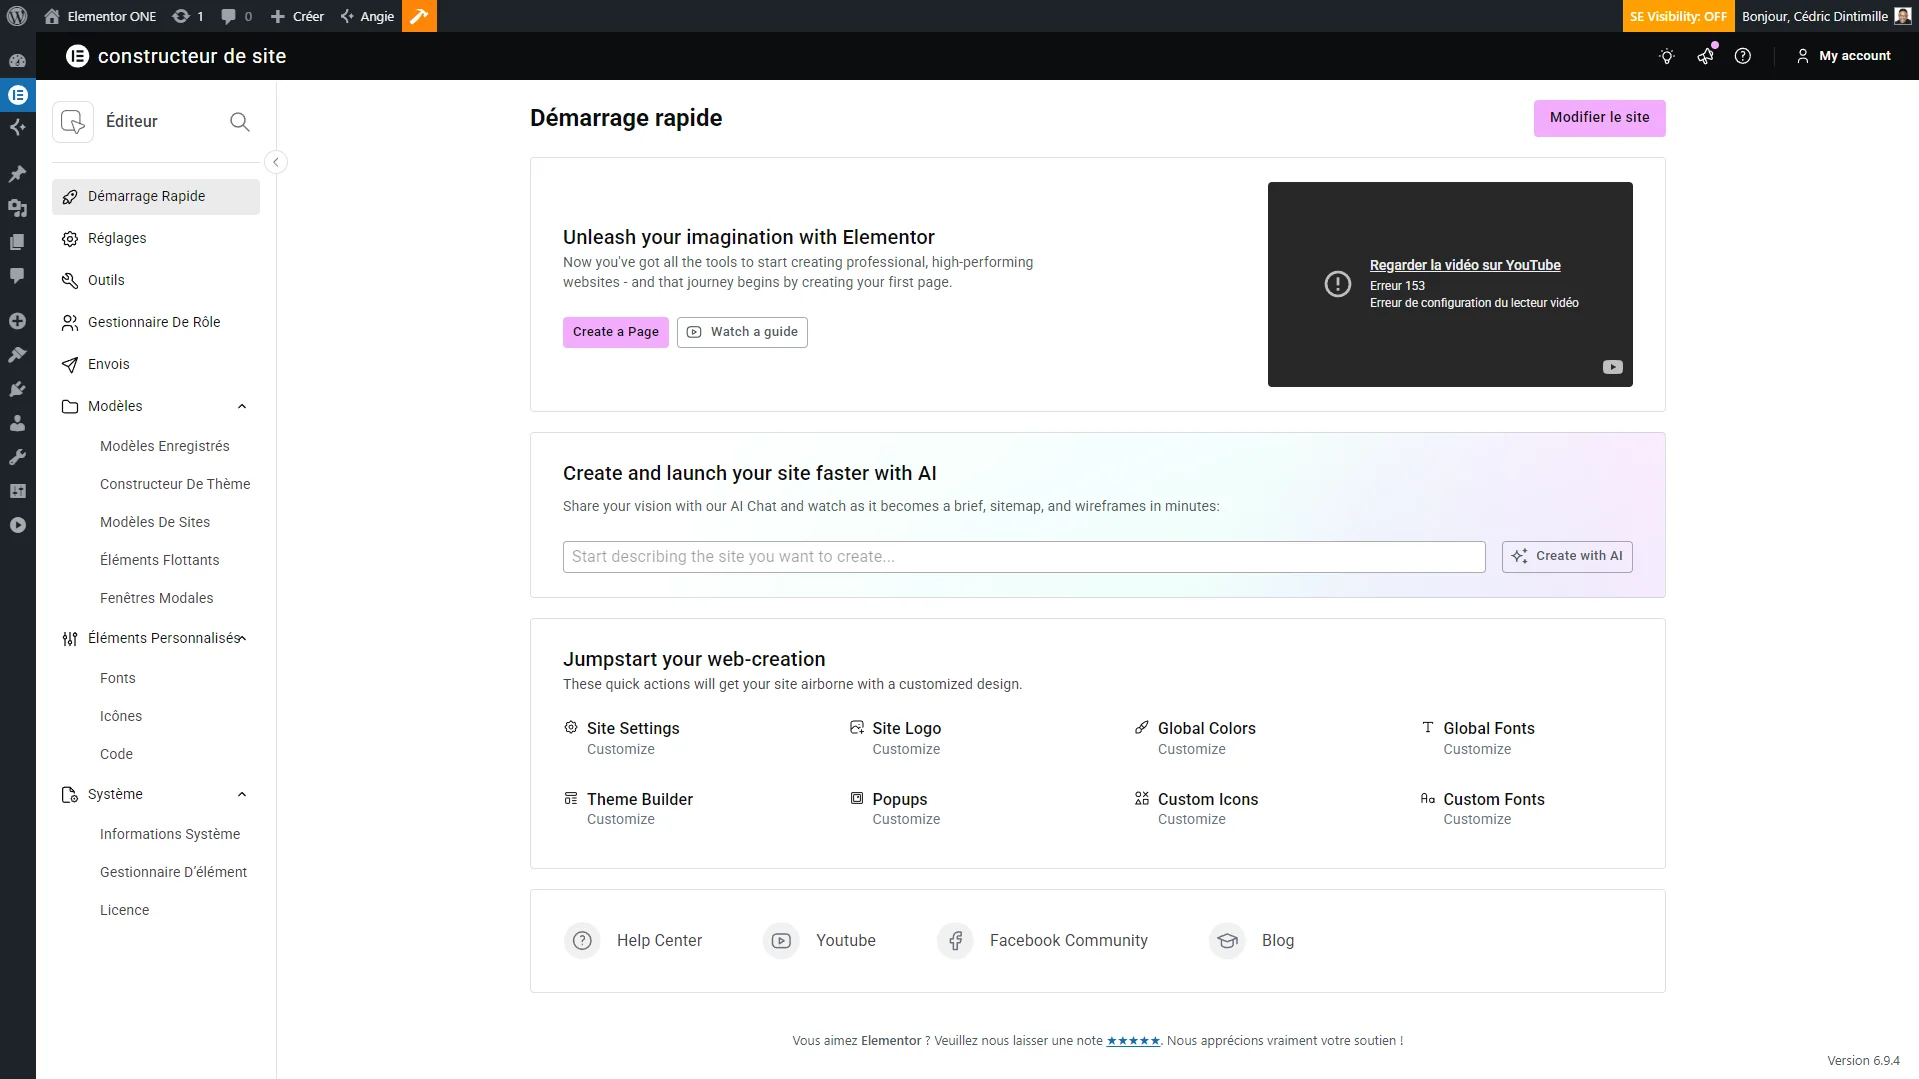Open Icônes in sidebar
This screenshot has width=1919, height=1079.
(121, 716)
